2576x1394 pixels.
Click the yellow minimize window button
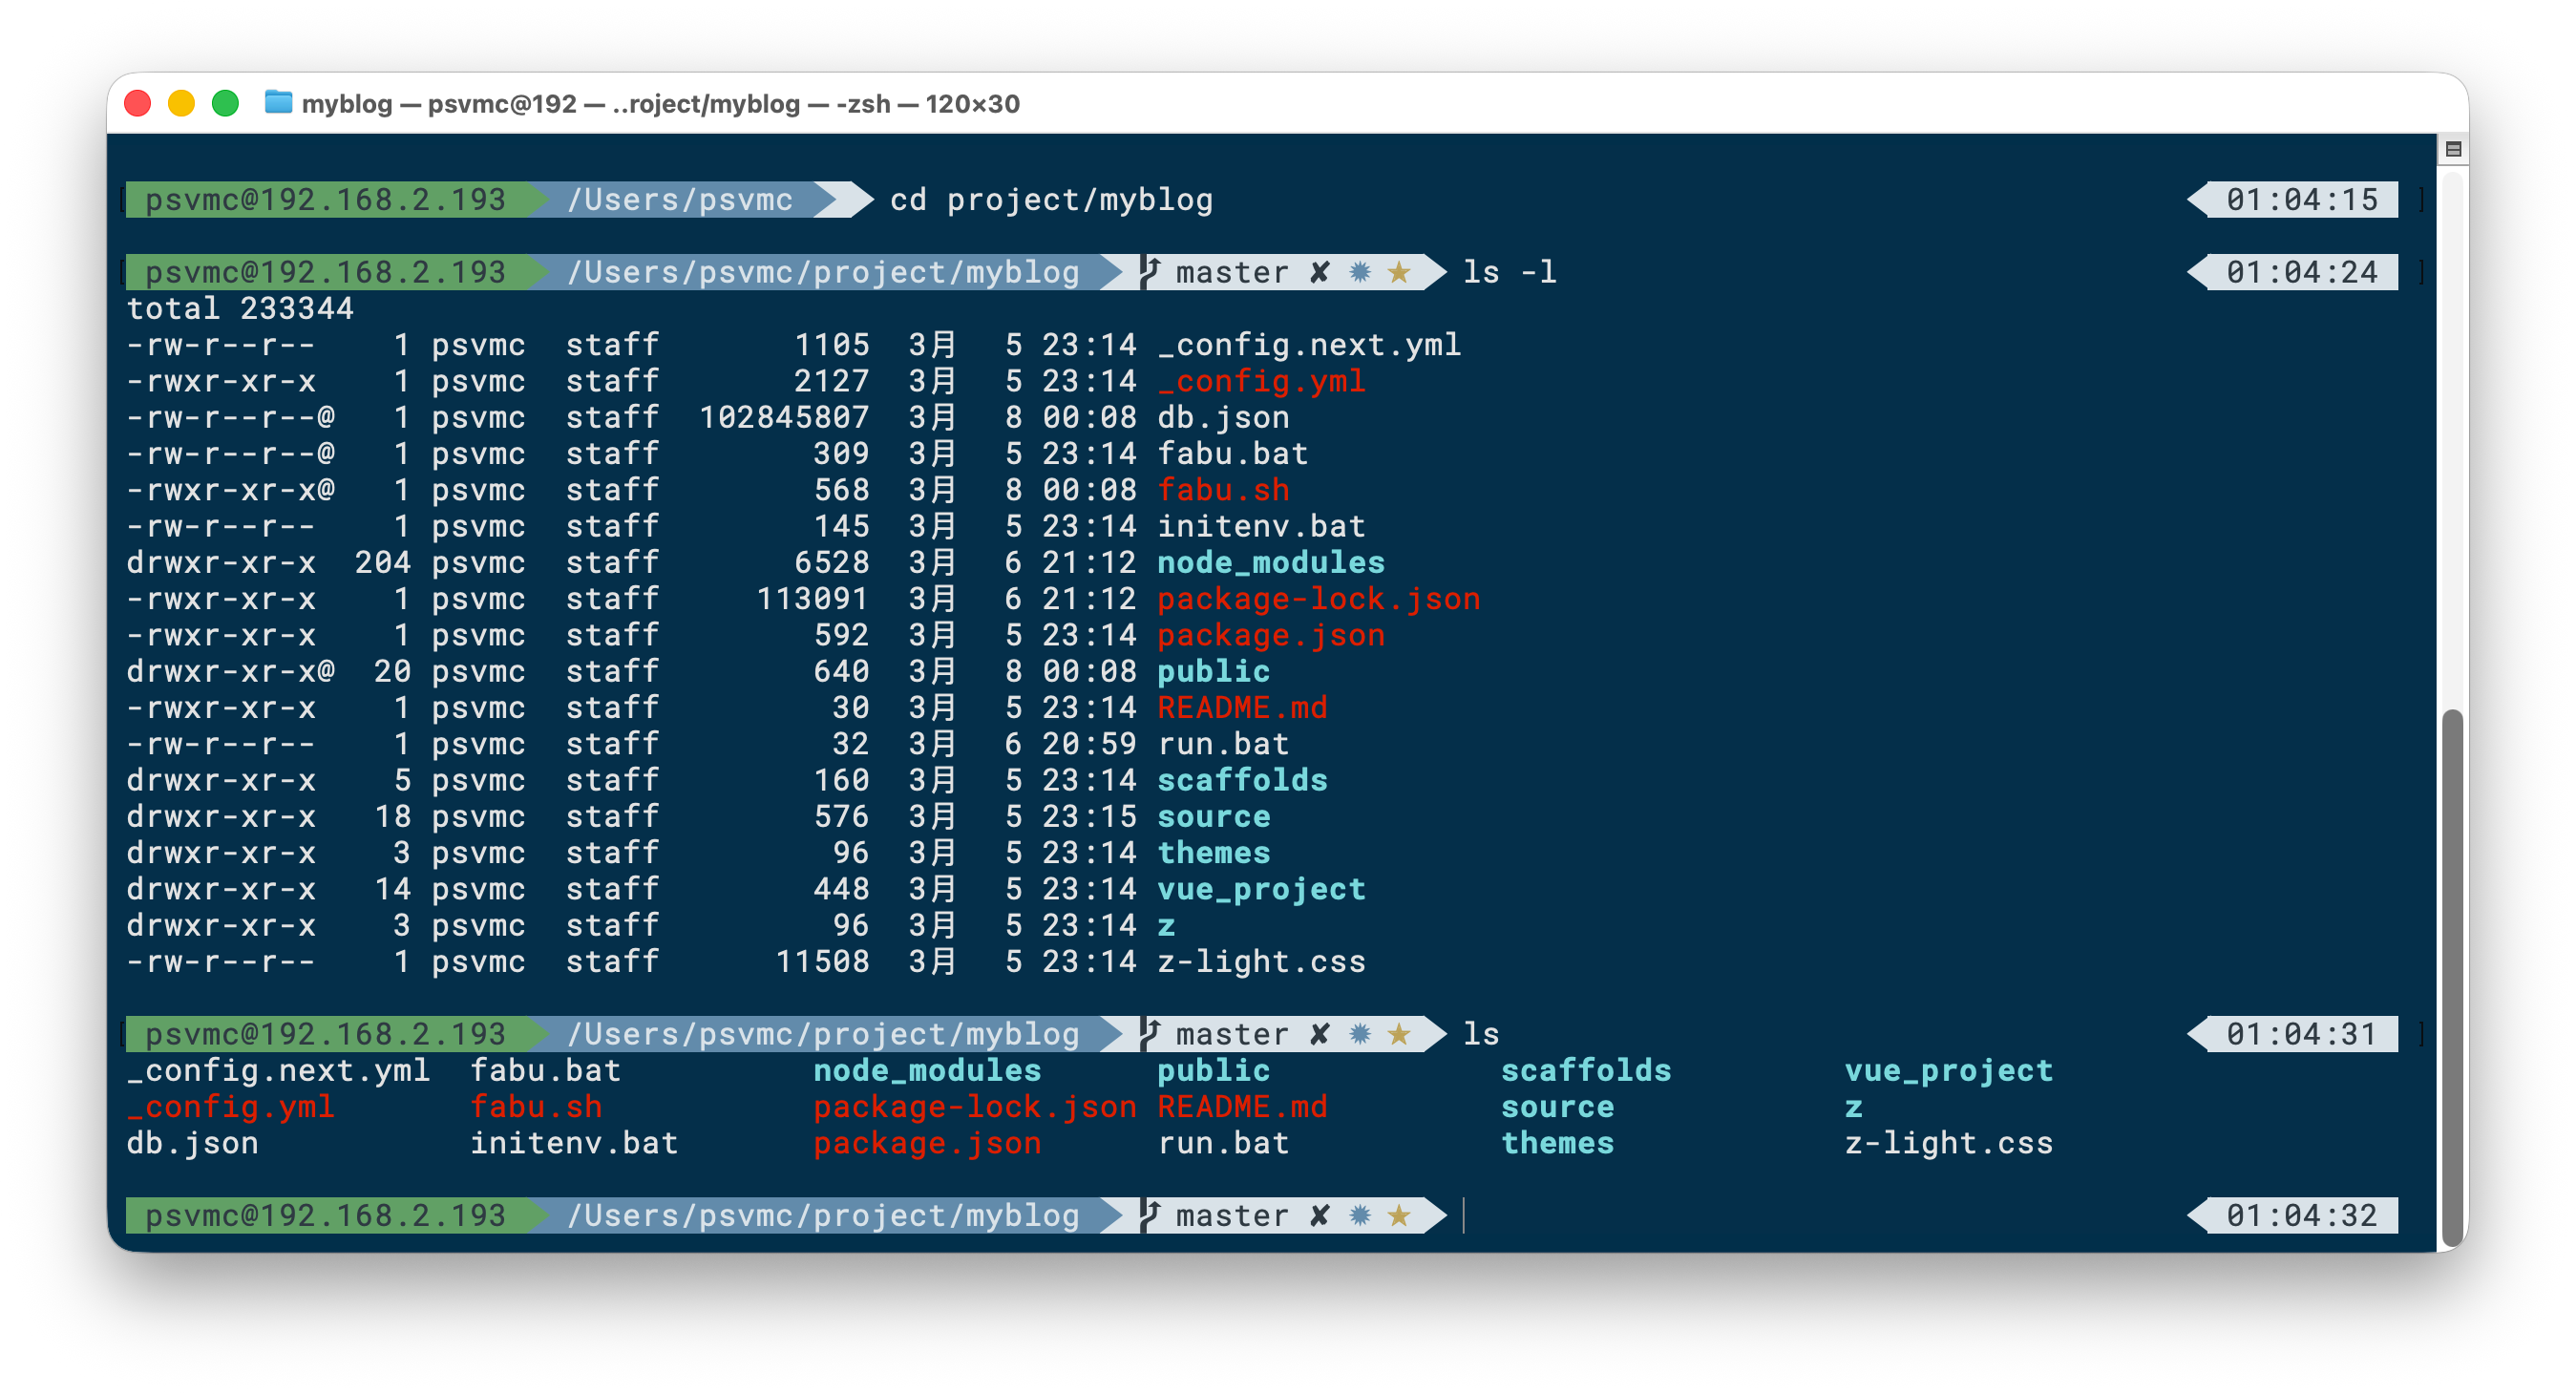(181, 103)
